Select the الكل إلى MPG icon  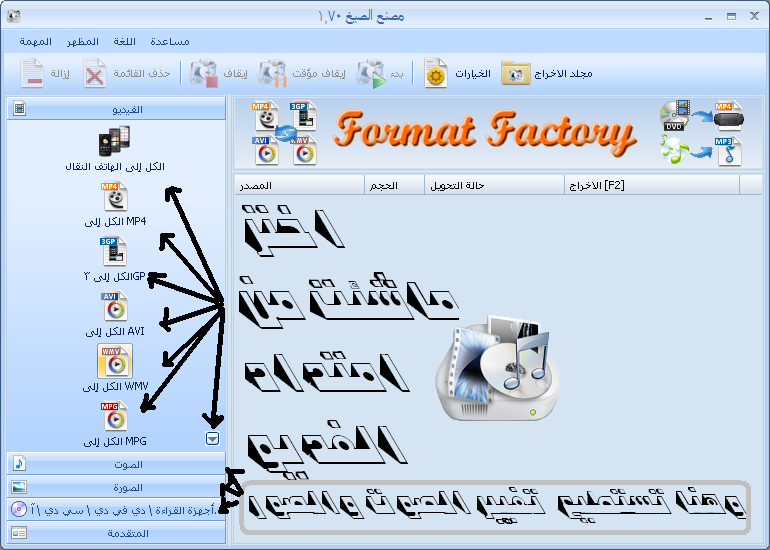click(114, 416)
